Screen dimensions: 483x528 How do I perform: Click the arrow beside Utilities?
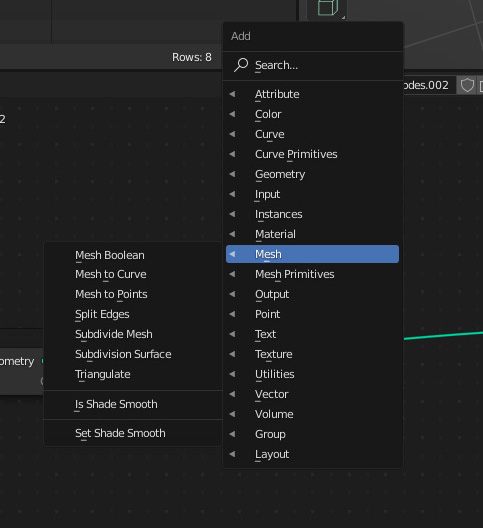click(x=232, y=374)
